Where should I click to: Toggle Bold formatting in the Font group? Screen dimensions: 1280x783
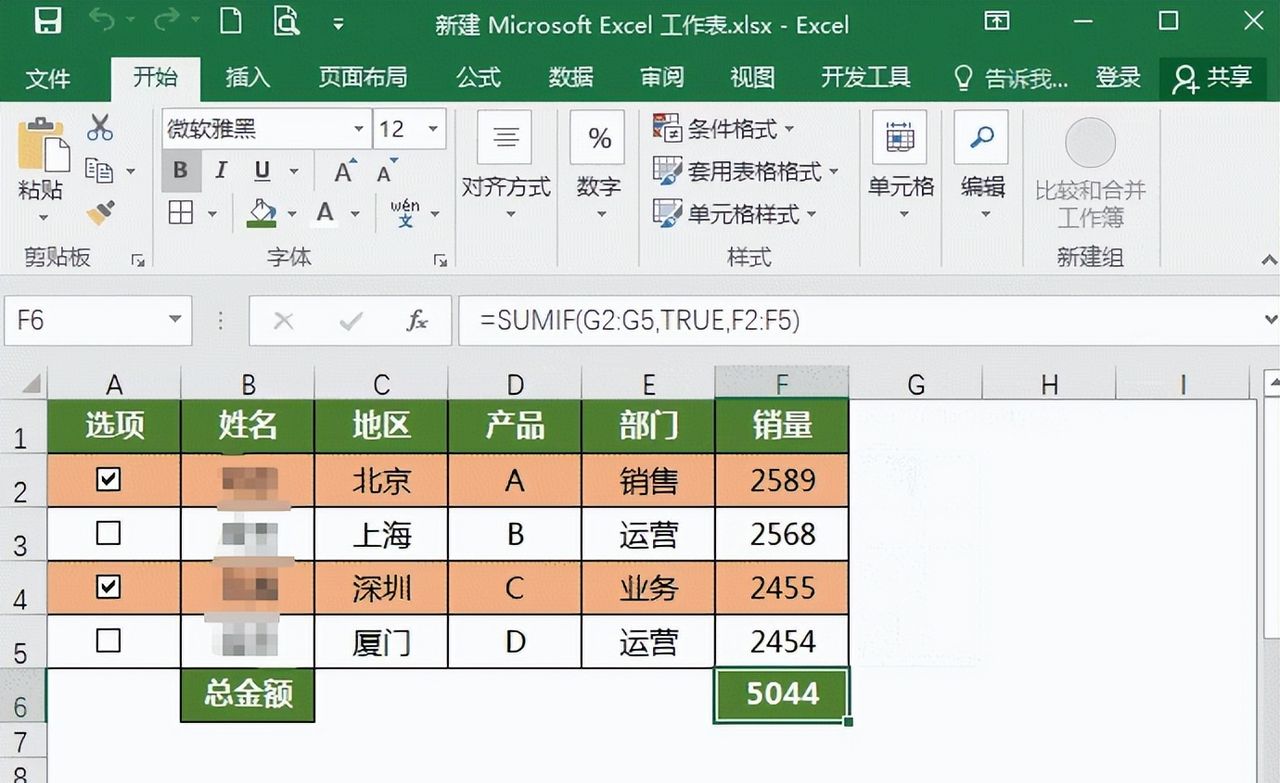(180, 170)
